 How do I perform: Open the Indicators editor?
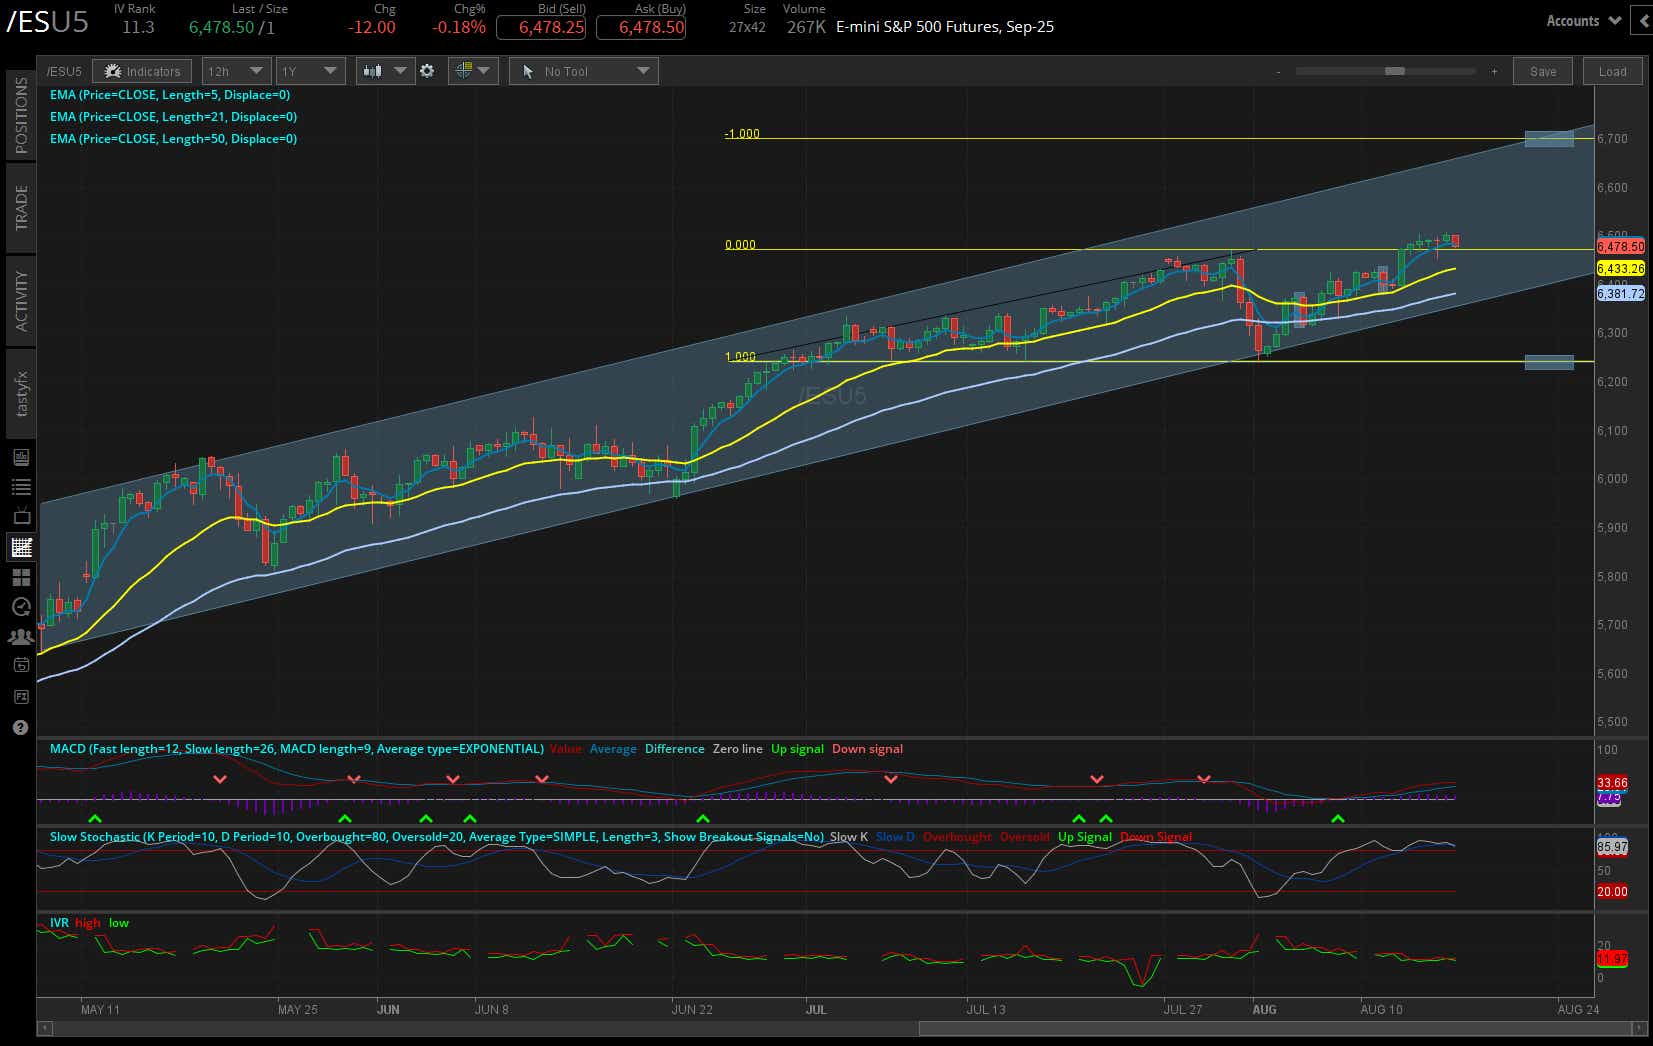coord(141,70)
